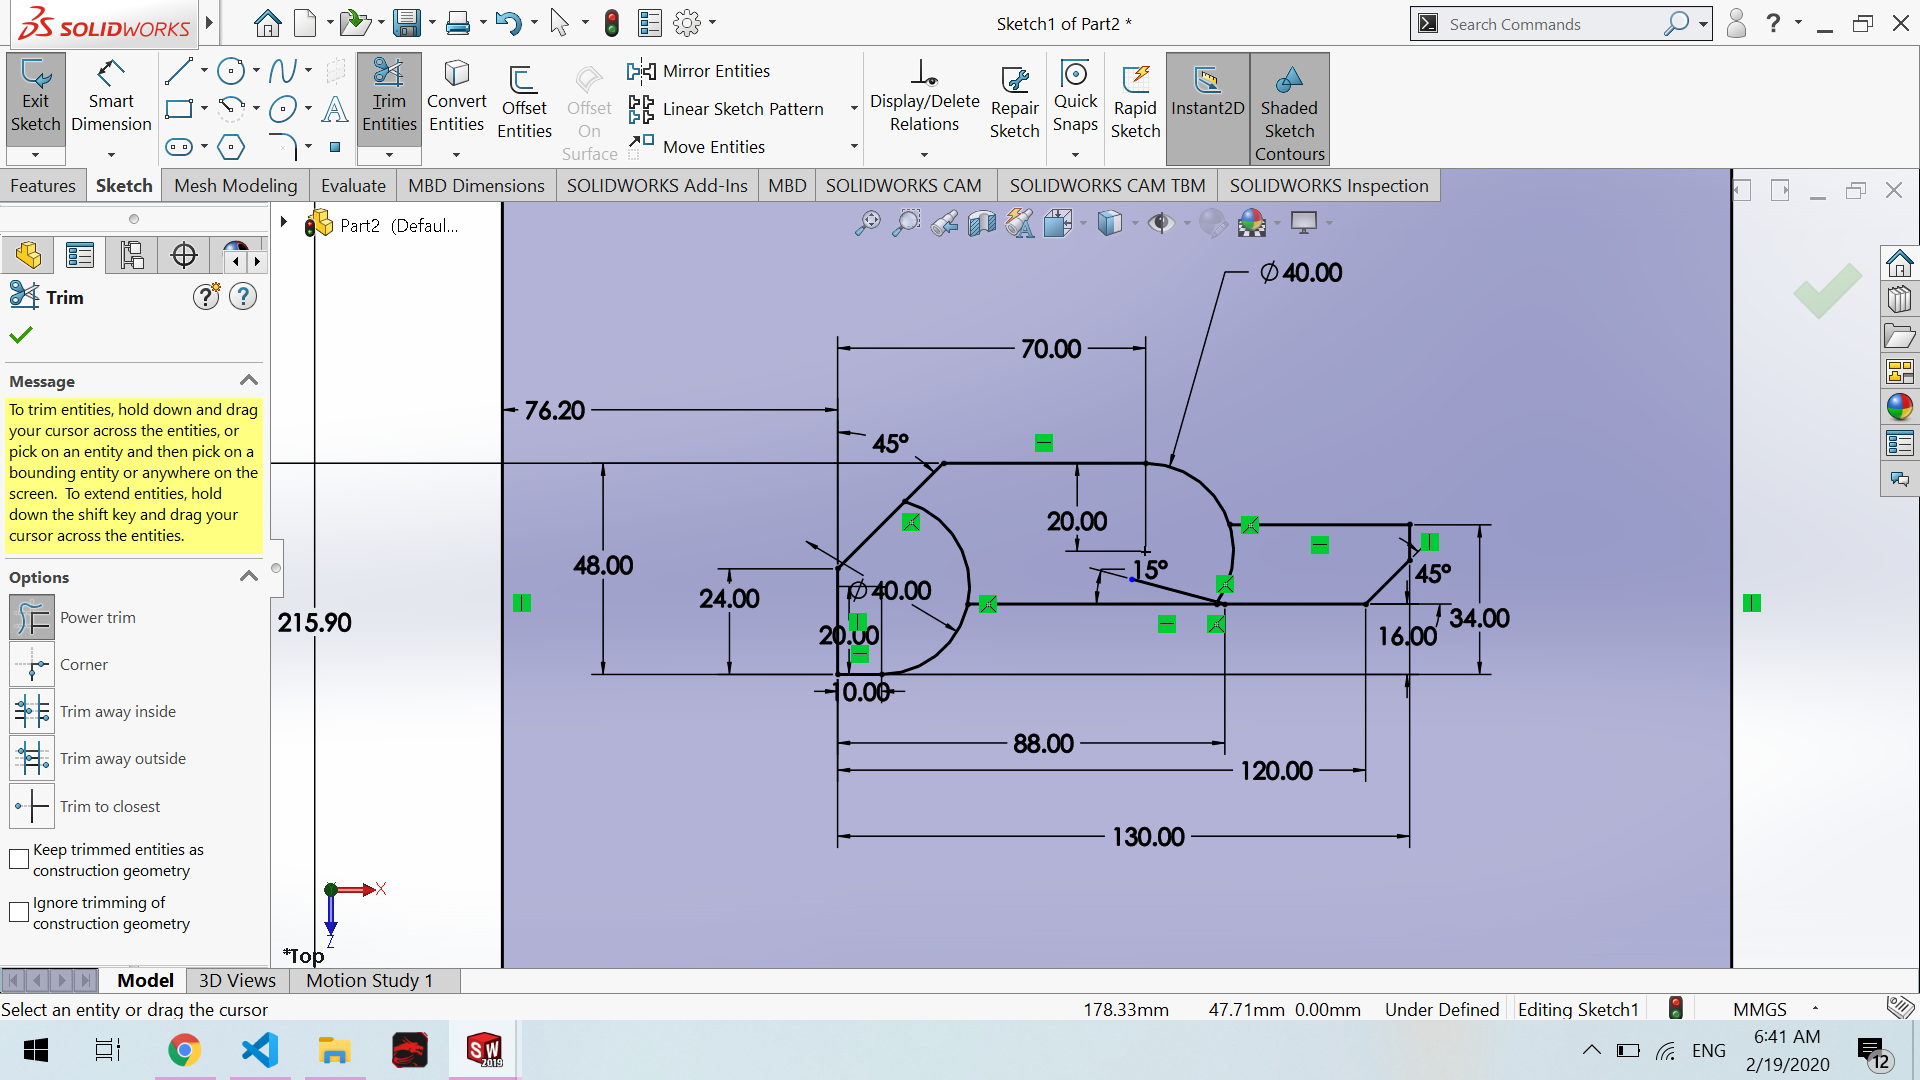Select the Convert Entities tool
This screenshot has width=1920, height=1080.
click(x=456, y=100)
